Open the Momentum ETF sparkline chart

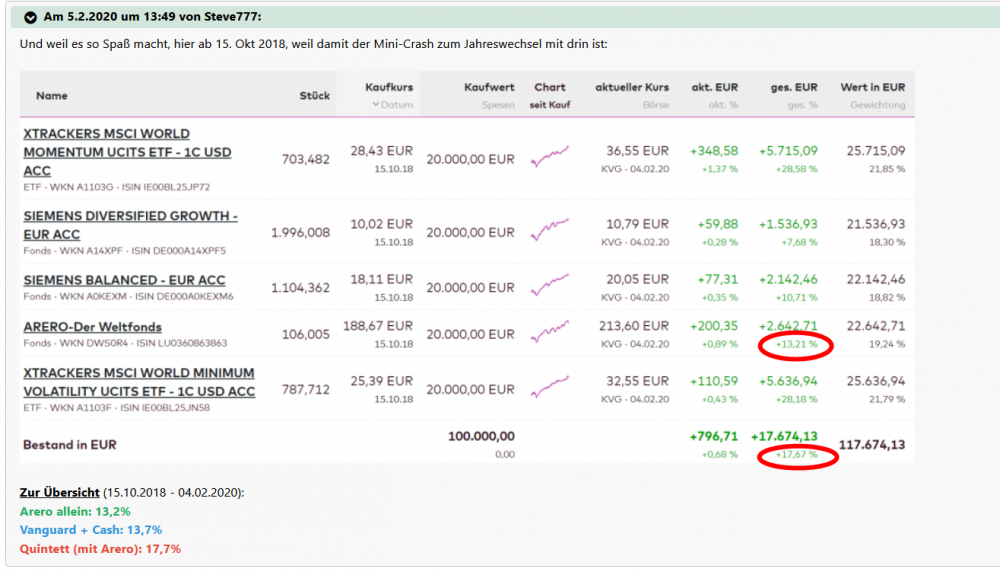click(x=549, y=156)
